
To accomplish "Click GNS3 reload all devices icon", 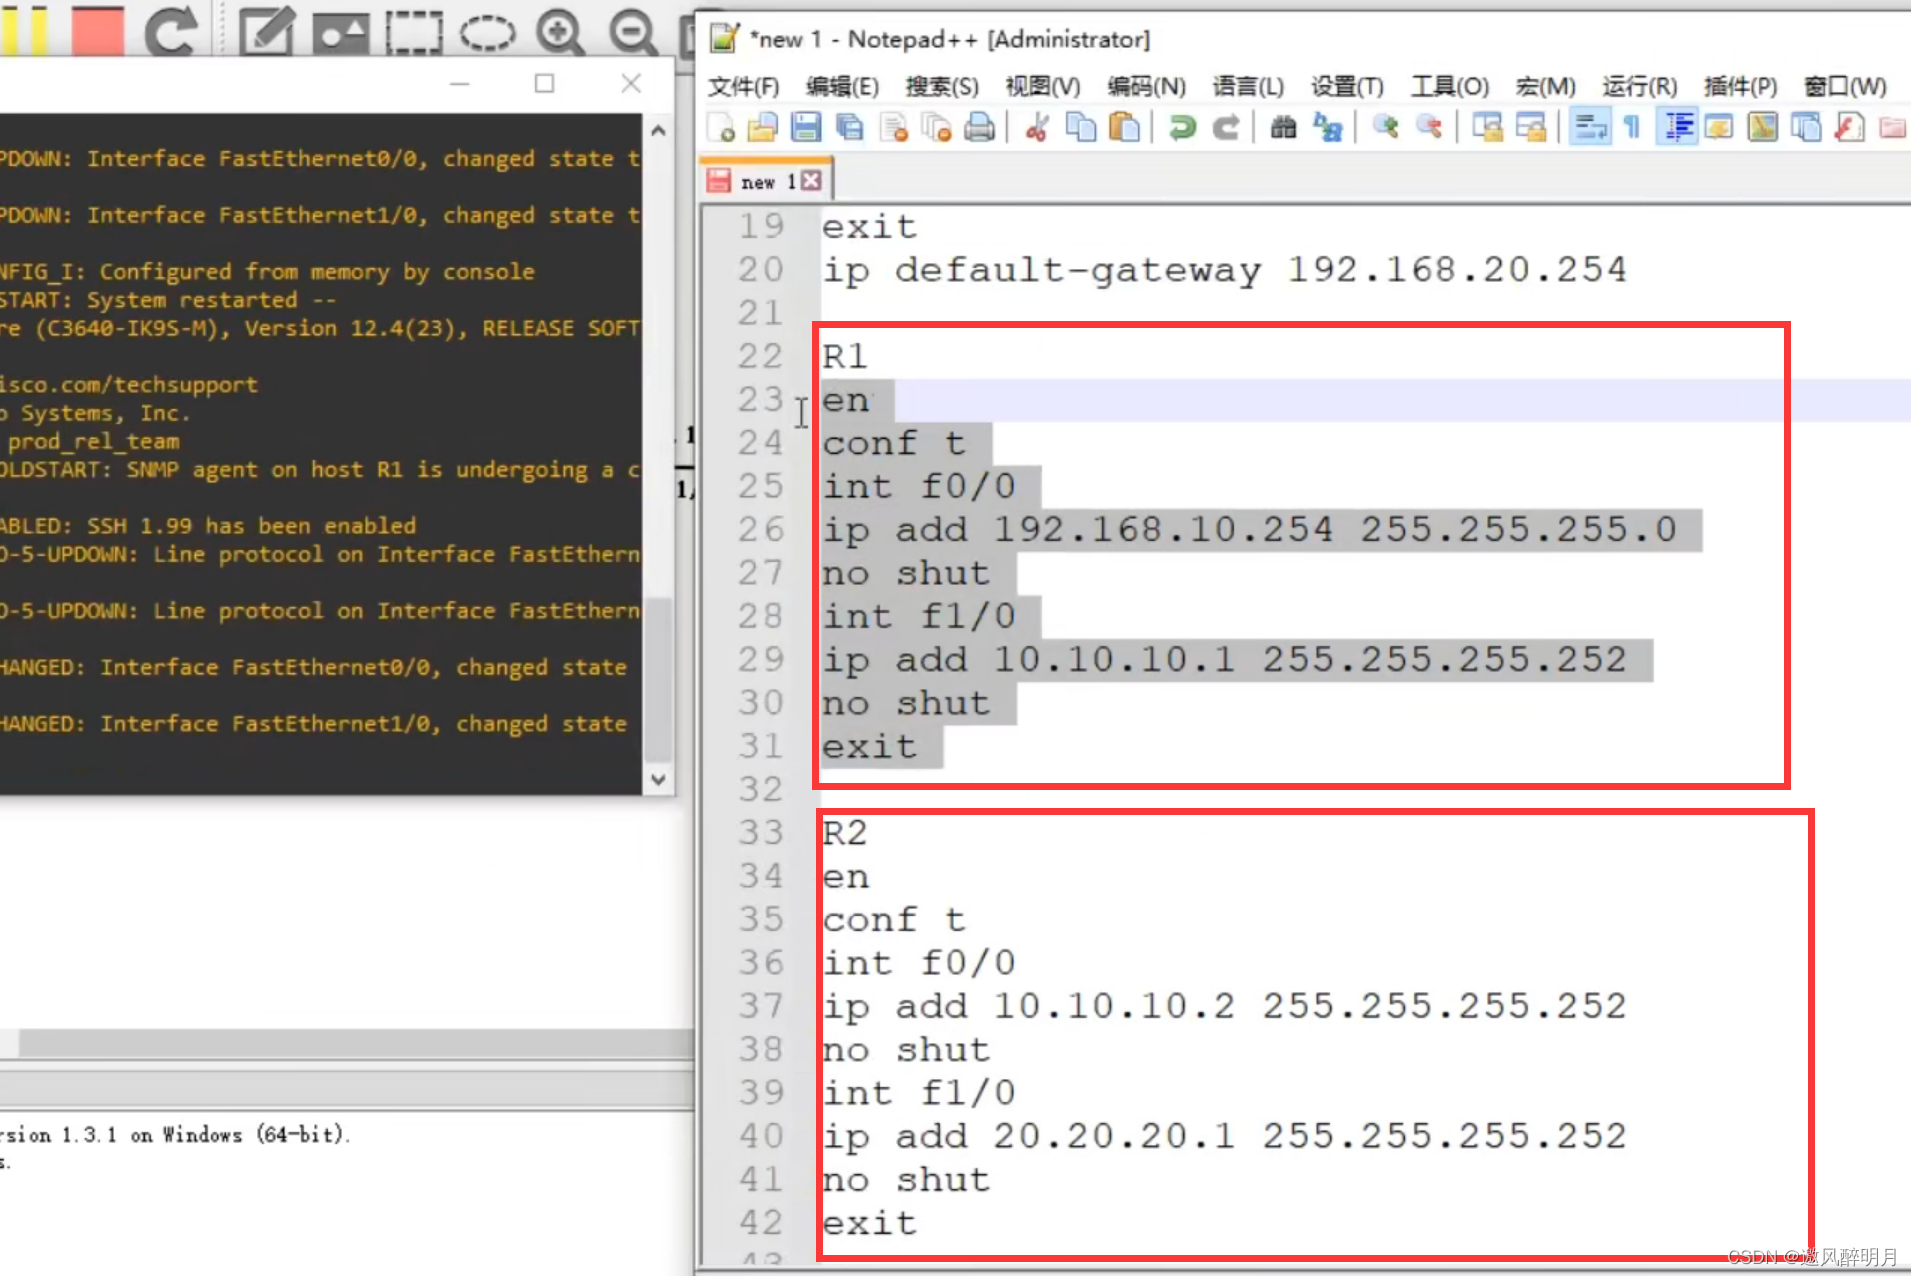I will [x=171, y=30].
